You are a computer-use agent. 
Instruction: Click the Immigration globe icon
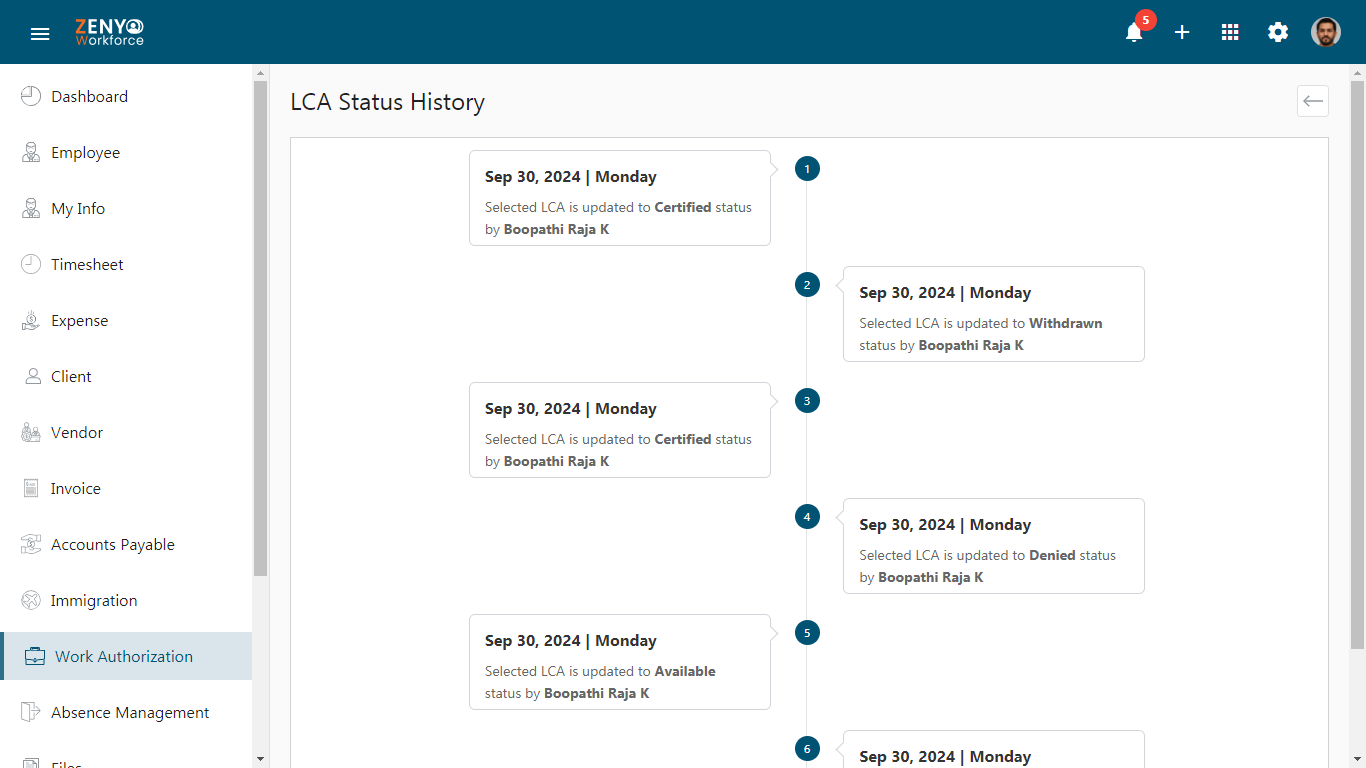point(31,601)
